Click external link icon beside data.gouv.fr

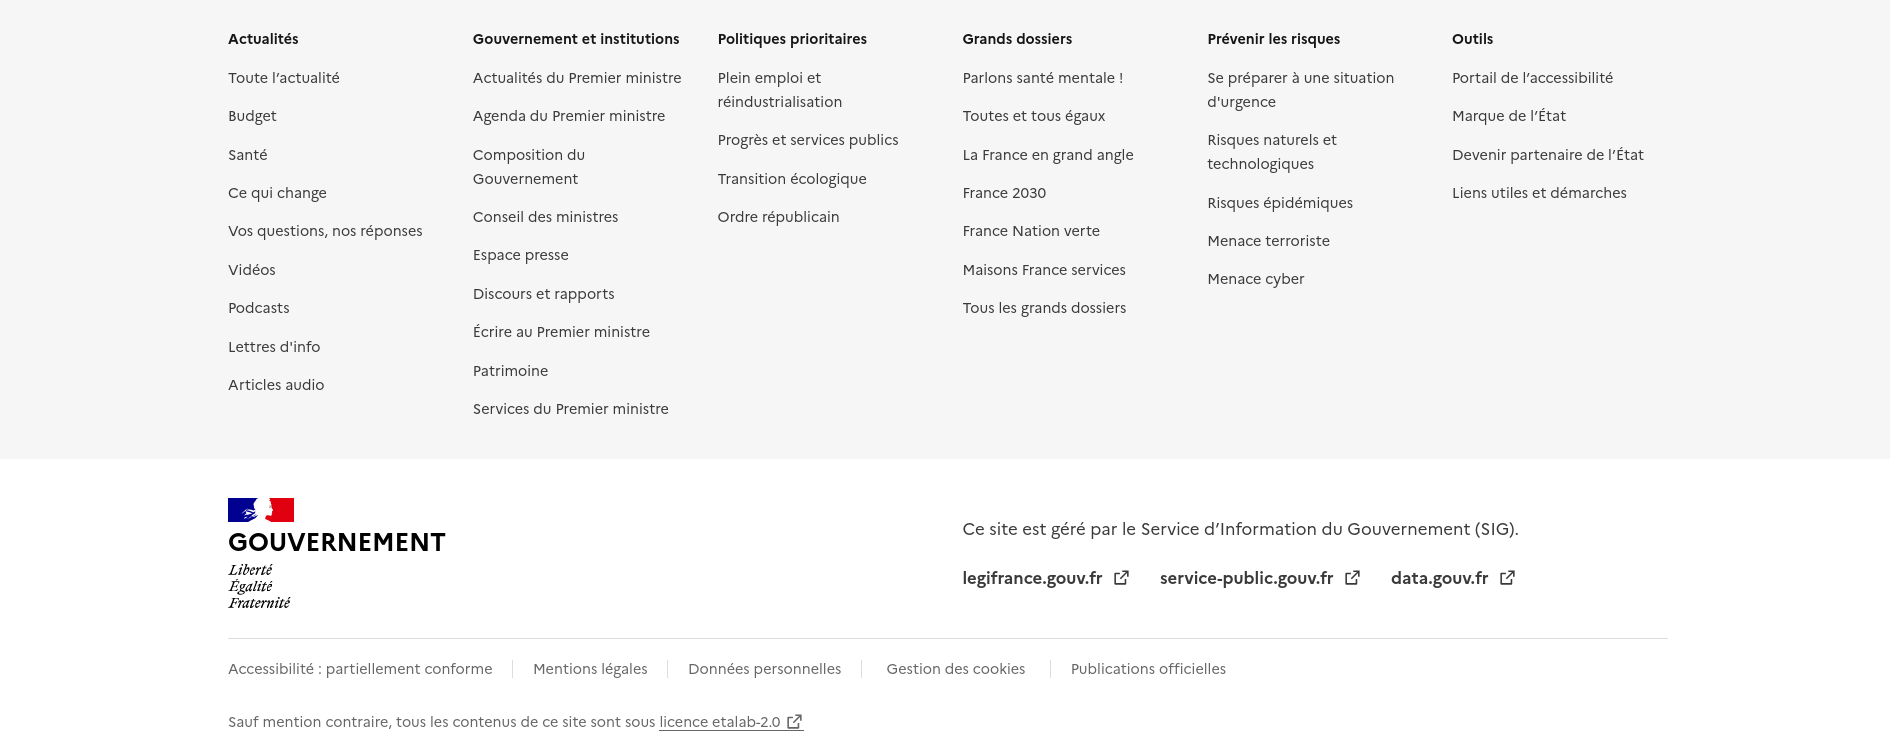[1507, 578]
